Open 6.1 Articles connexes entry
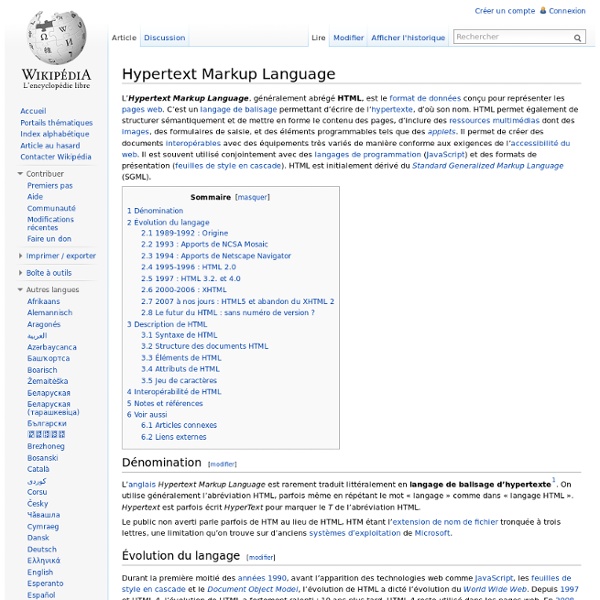 [179, 425]
